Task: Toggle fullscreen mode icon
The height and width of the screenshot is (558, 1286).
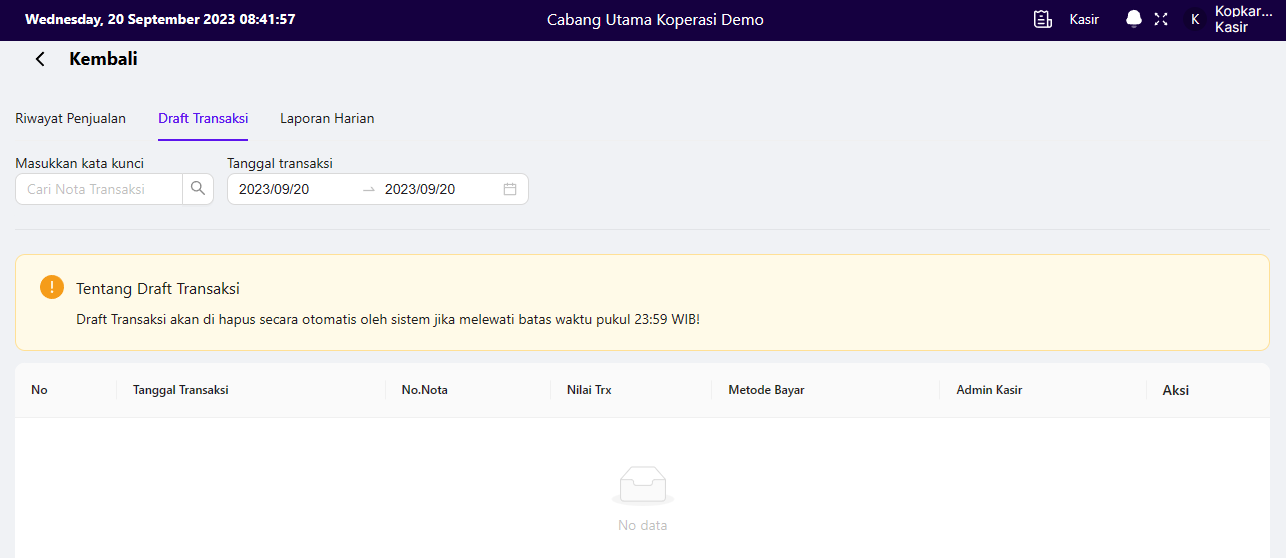Action: coord(1161,19)
